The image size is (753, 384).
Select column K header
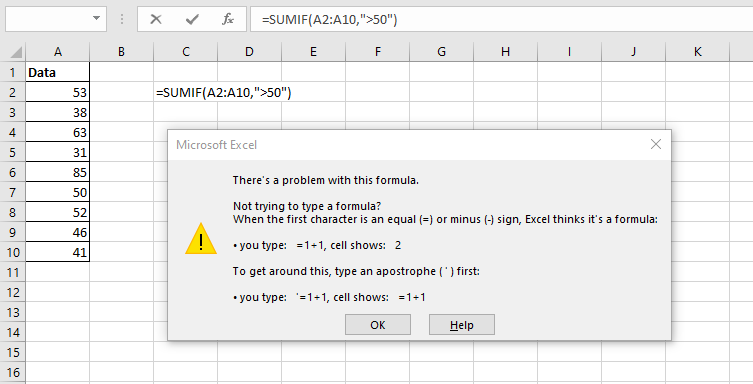click(697, 52)
